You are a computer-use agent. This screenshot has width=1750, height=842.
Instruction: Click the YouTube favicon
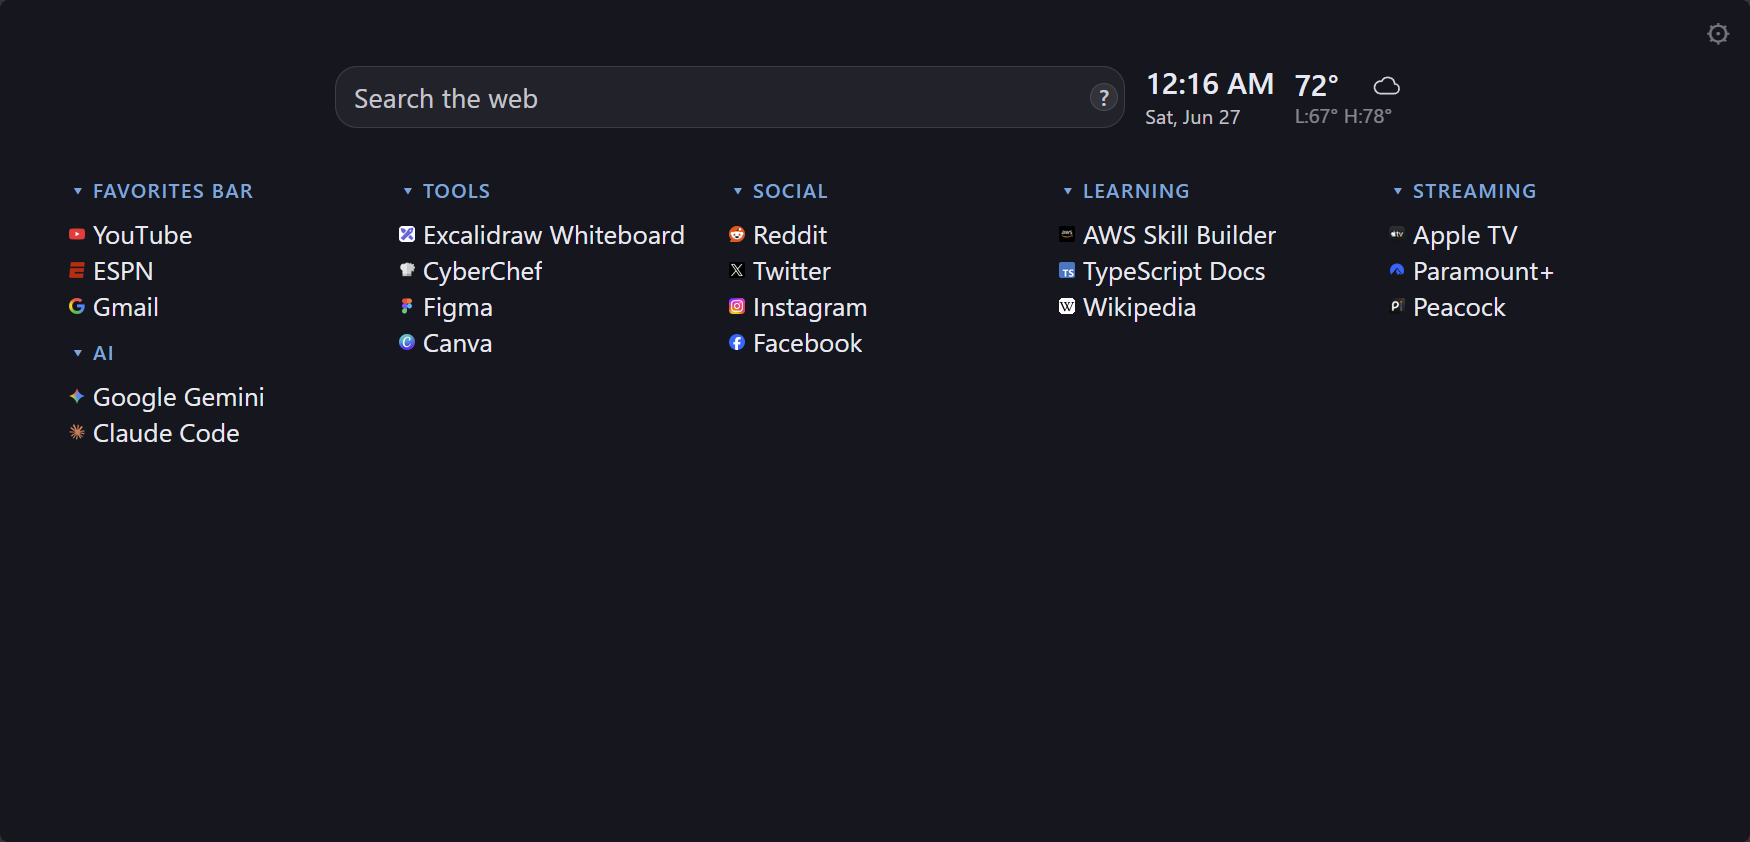point(77,234)
